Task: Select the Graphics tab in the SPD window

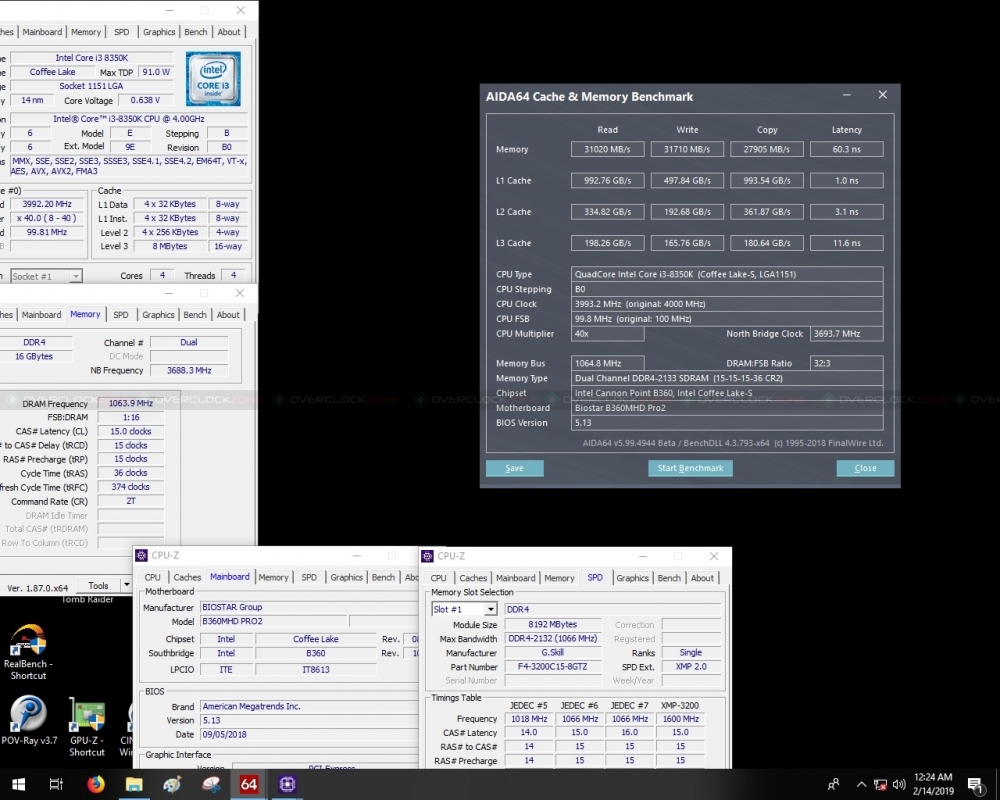Action: (x=633, y=578)
